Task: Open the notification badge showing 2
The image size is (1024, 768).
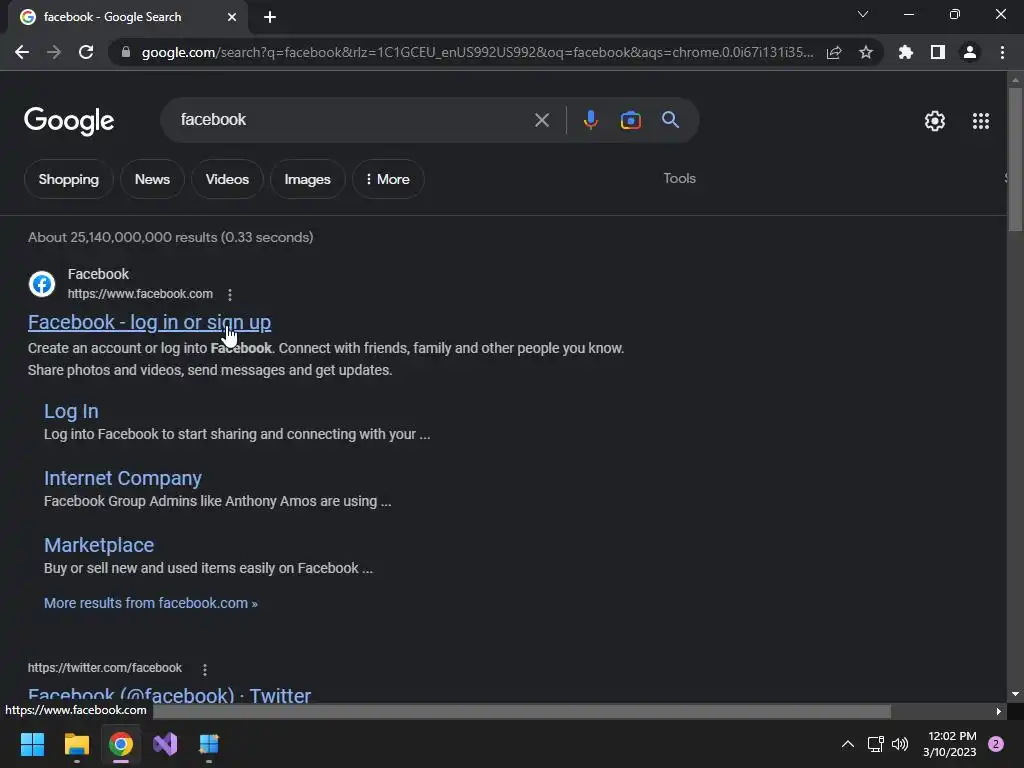Action: coord(995,744)
